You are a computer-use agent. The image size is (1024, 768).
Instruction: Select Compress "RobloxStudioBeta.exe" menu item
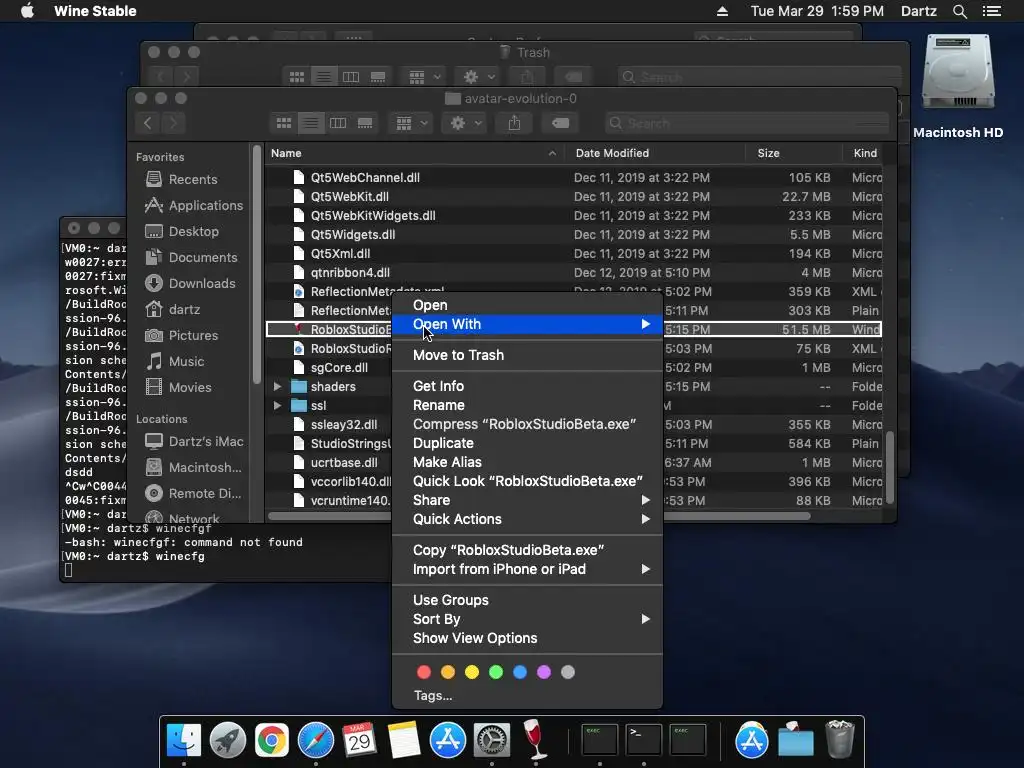[527, 424]
